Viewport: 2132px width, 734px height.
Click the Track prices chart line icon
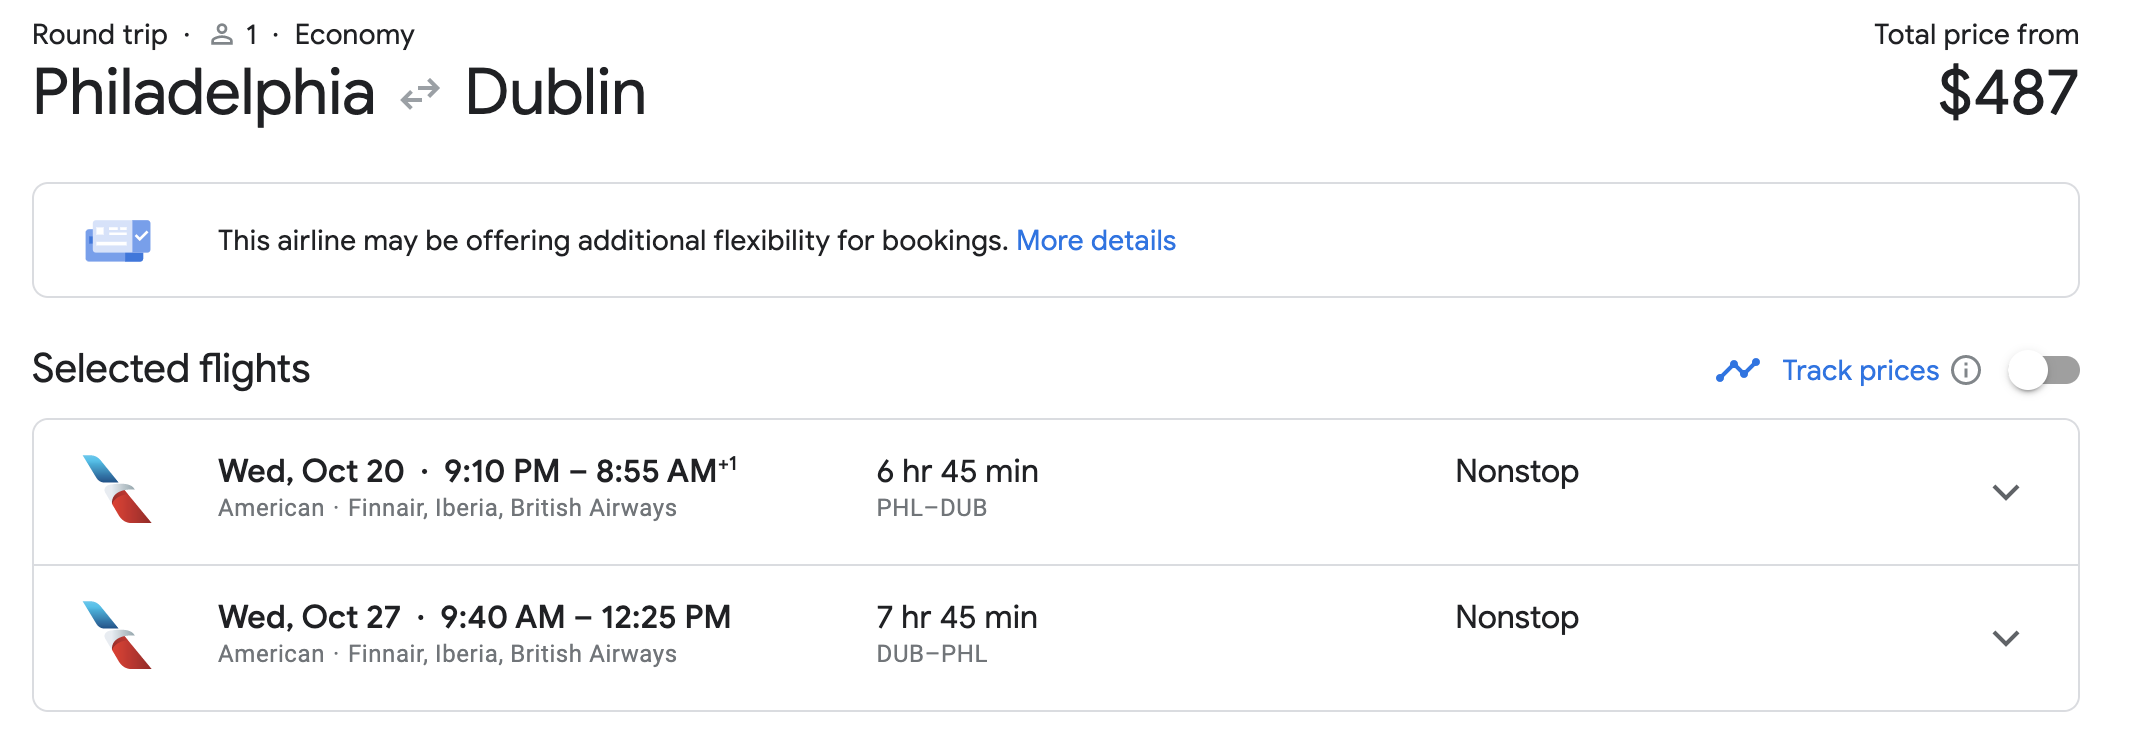(1737, 369)
